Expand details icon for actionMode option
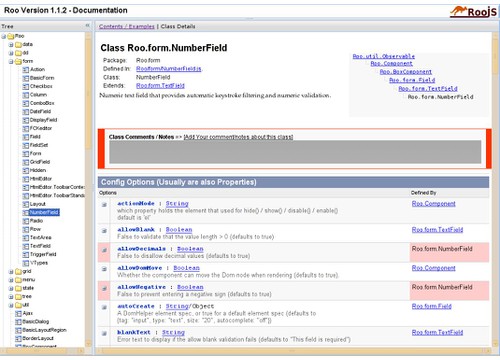Image resolution: width=500 pixels, height=360 pixels. [x=104, y=205]
